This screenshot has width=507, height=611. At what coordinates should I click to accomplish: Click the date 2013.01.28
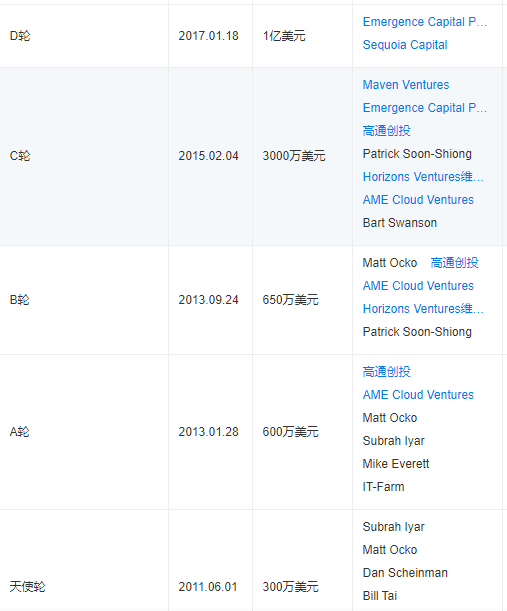point(208,432)
